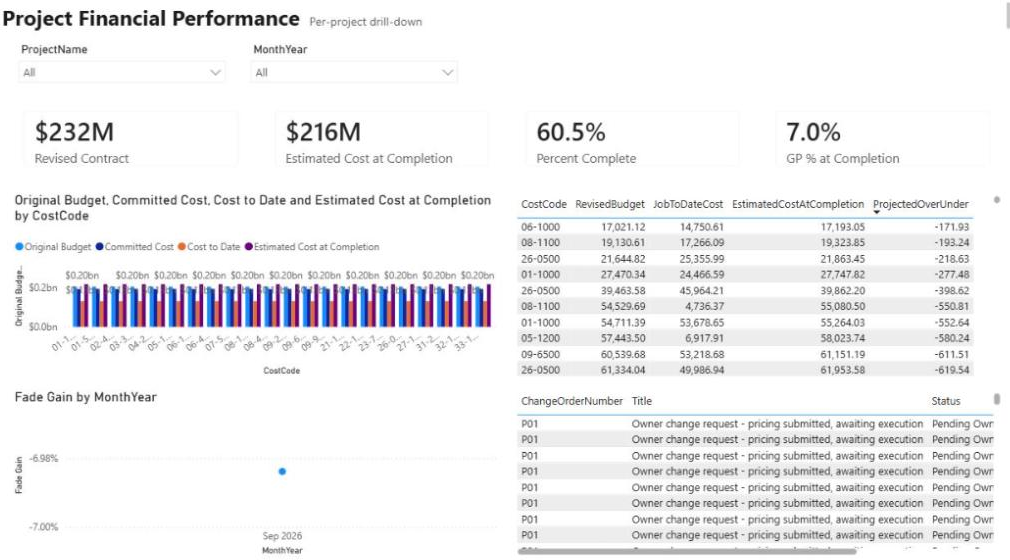The height and width of the screenshot is (560, 1010).
Task: Select job to date cost 25,355.99
Action: [701, 259]
